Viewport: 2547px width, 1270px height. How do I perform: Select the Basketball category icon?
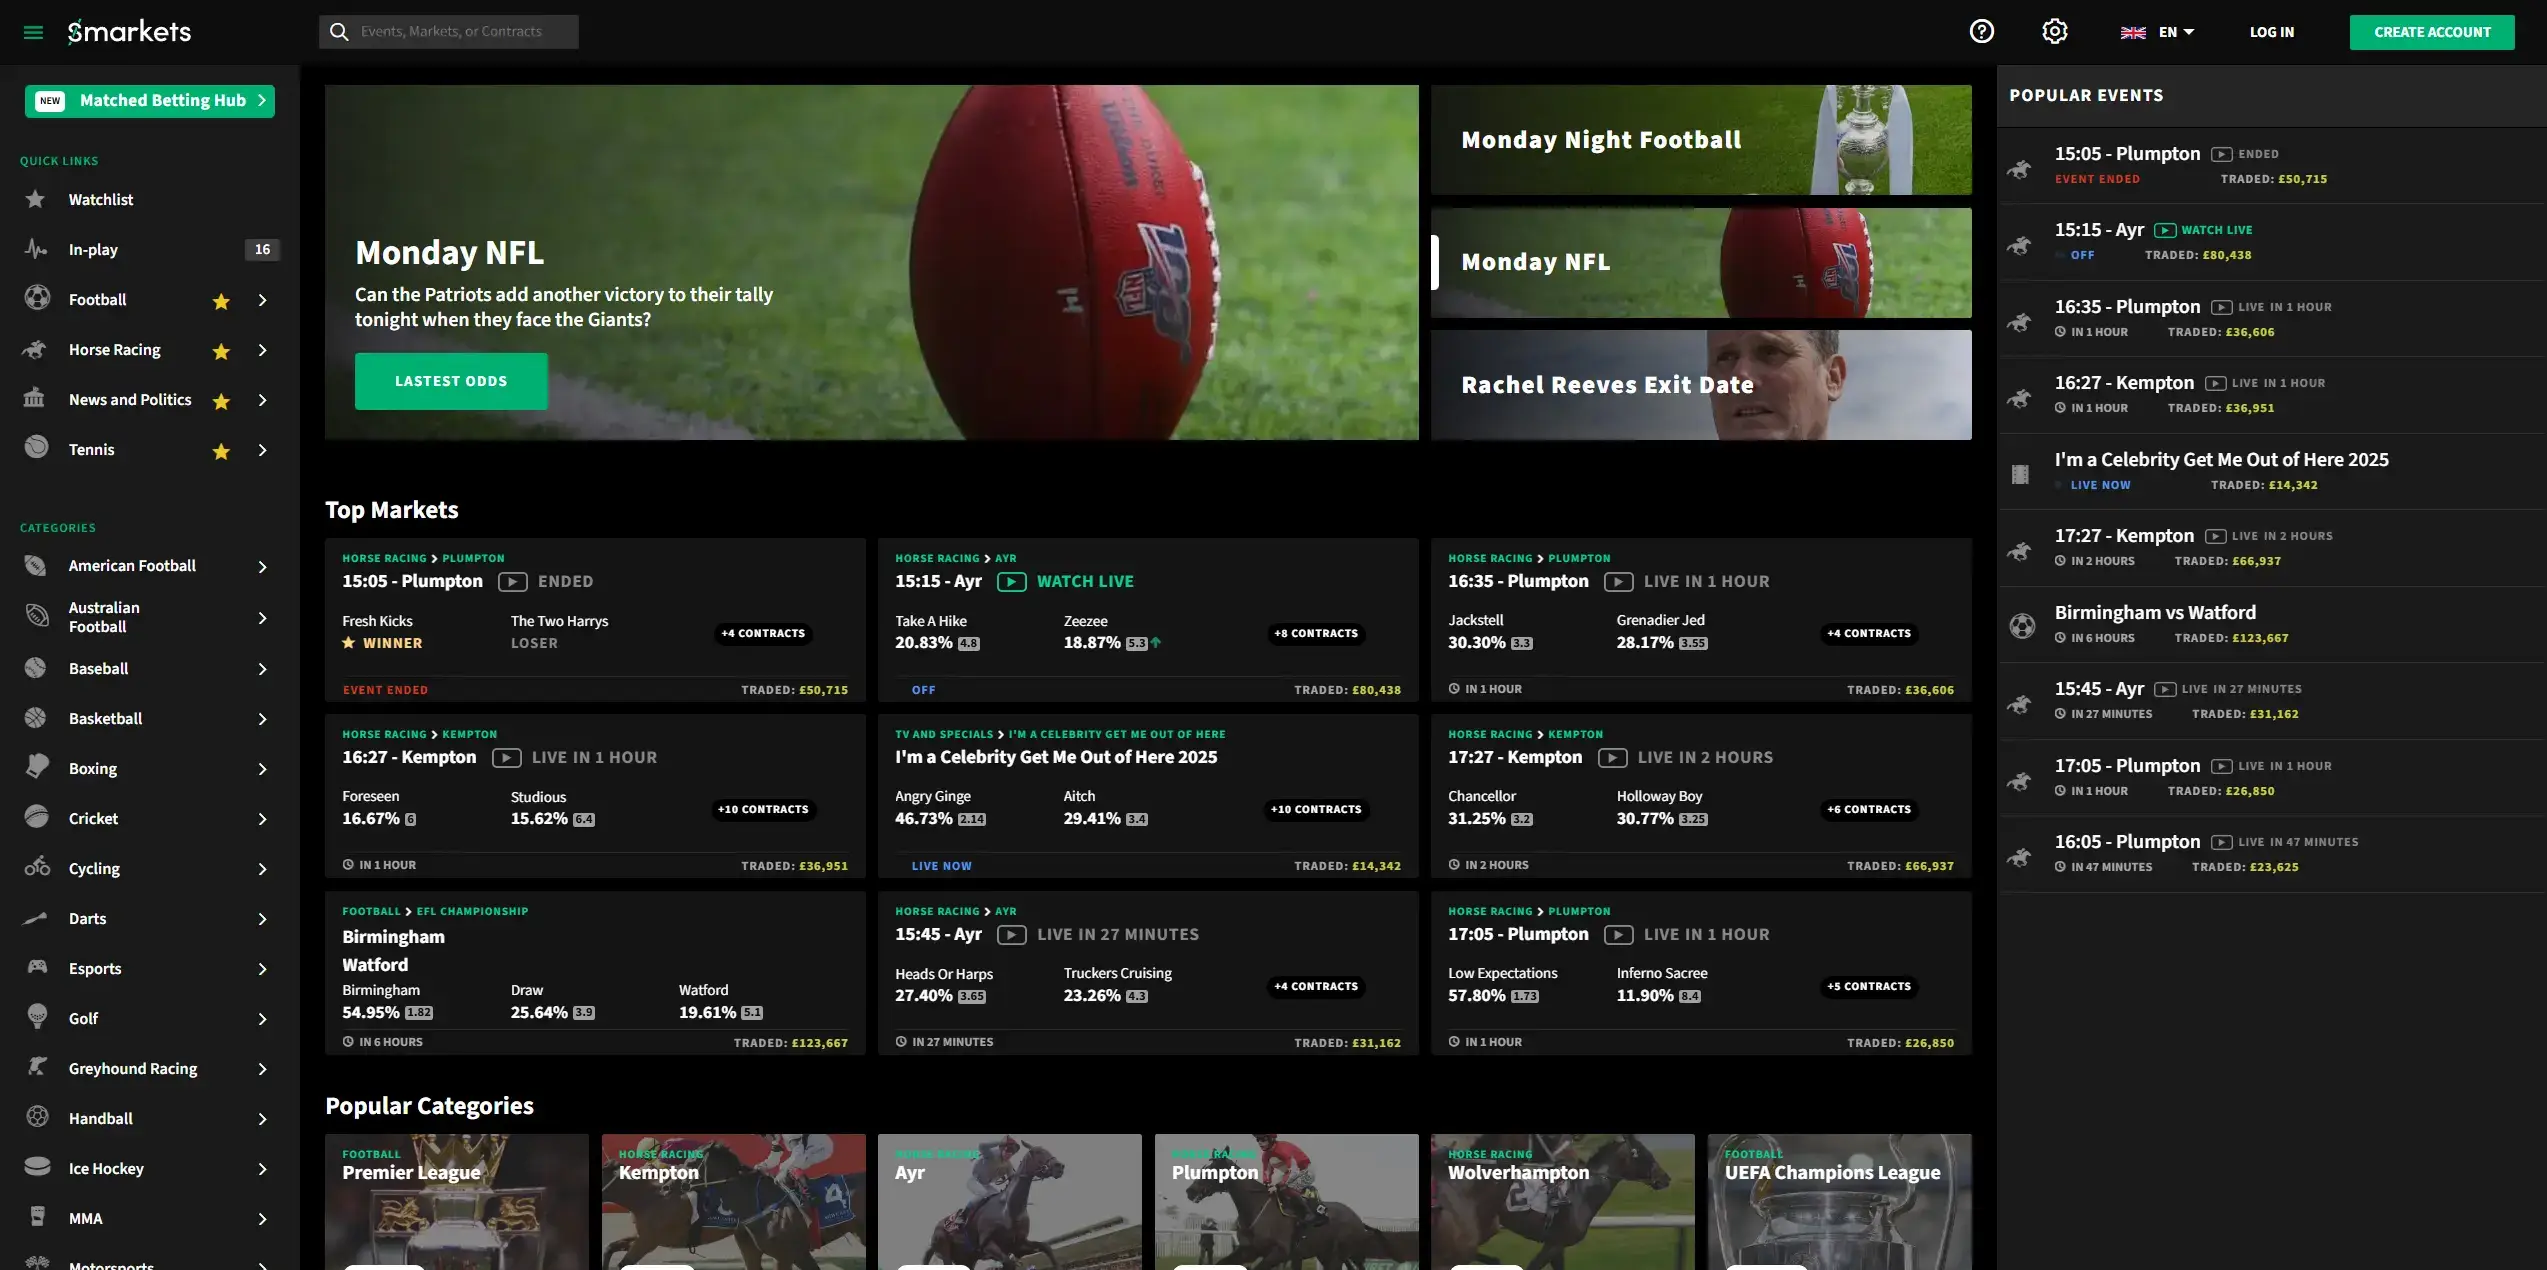[x=36, y=718]
